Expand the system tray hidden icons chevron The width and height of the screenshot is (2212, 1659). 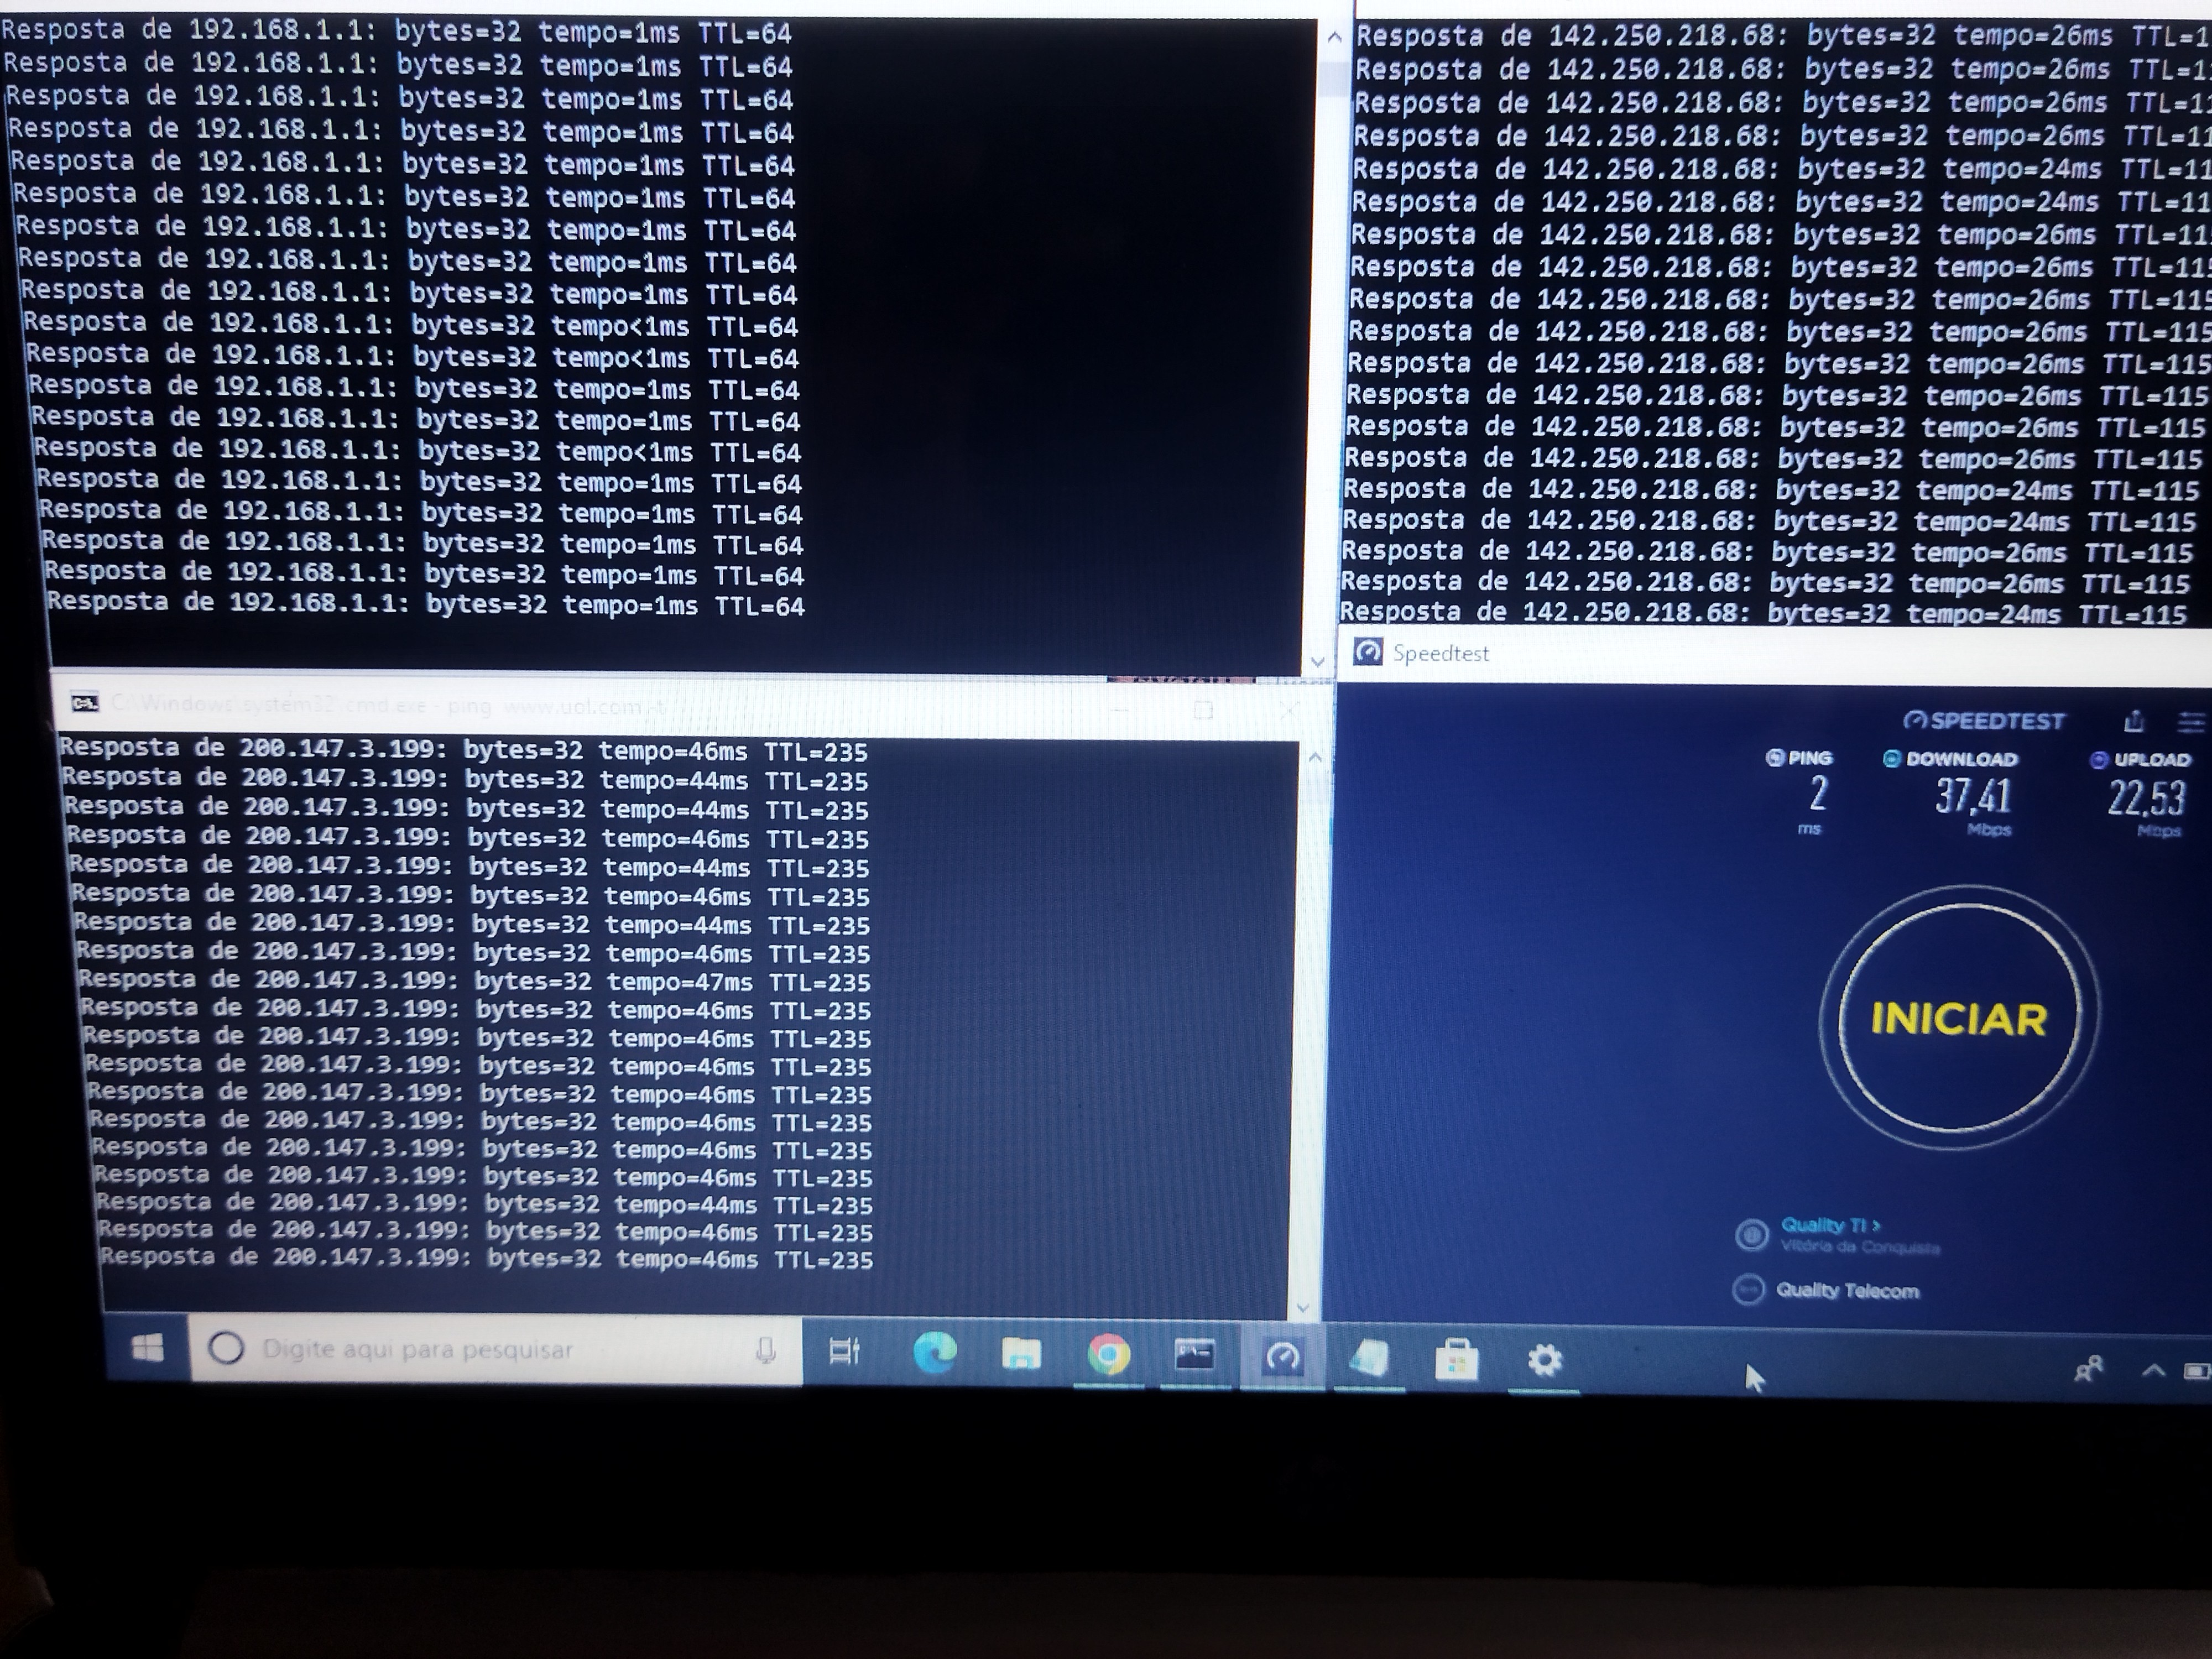click(x=2153, y=1370)
